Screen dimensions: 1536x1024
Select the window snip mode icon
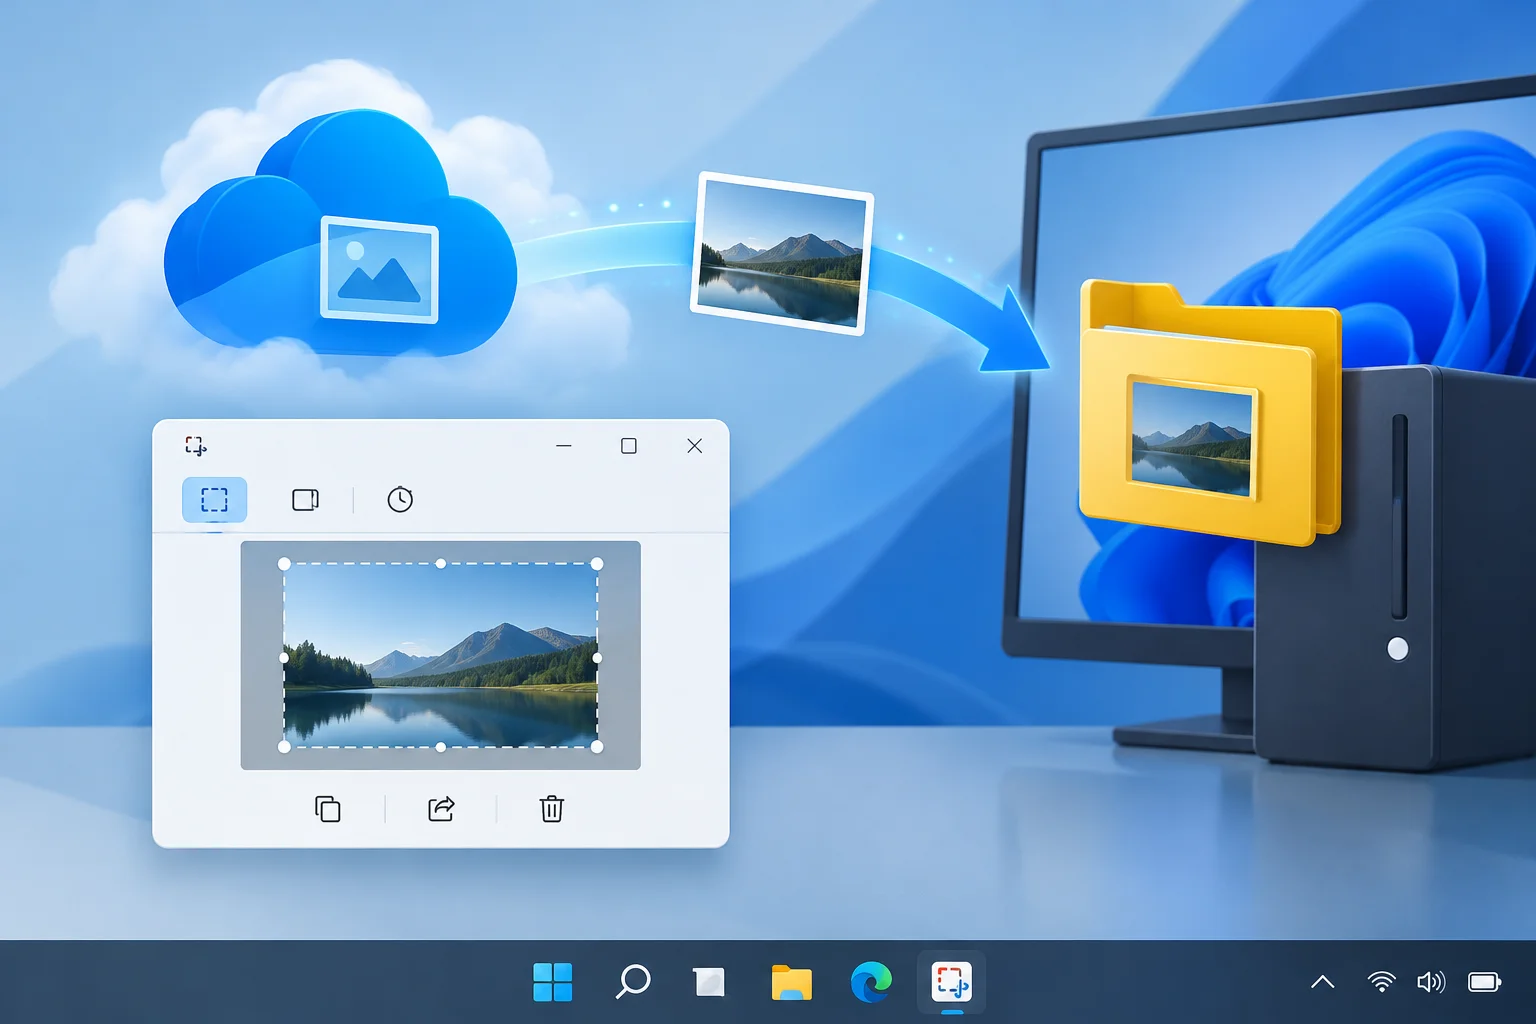tap(305, 499)
